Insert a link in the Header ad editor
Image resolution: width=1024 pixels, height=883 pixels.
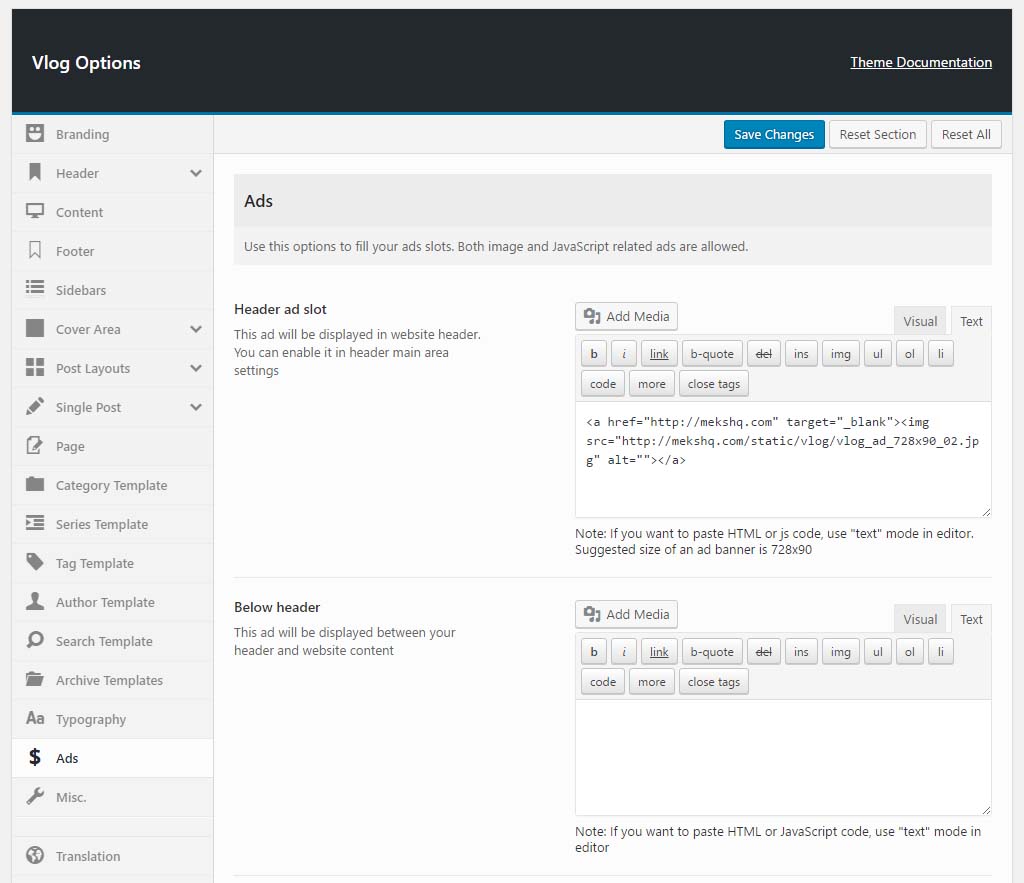click(658, 353)
